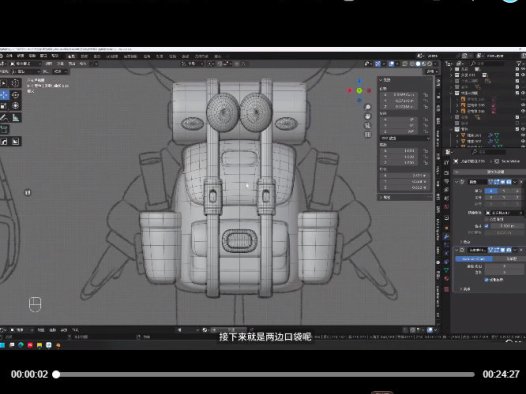Toggle mirror modifier Y axis button

point(504,191)
